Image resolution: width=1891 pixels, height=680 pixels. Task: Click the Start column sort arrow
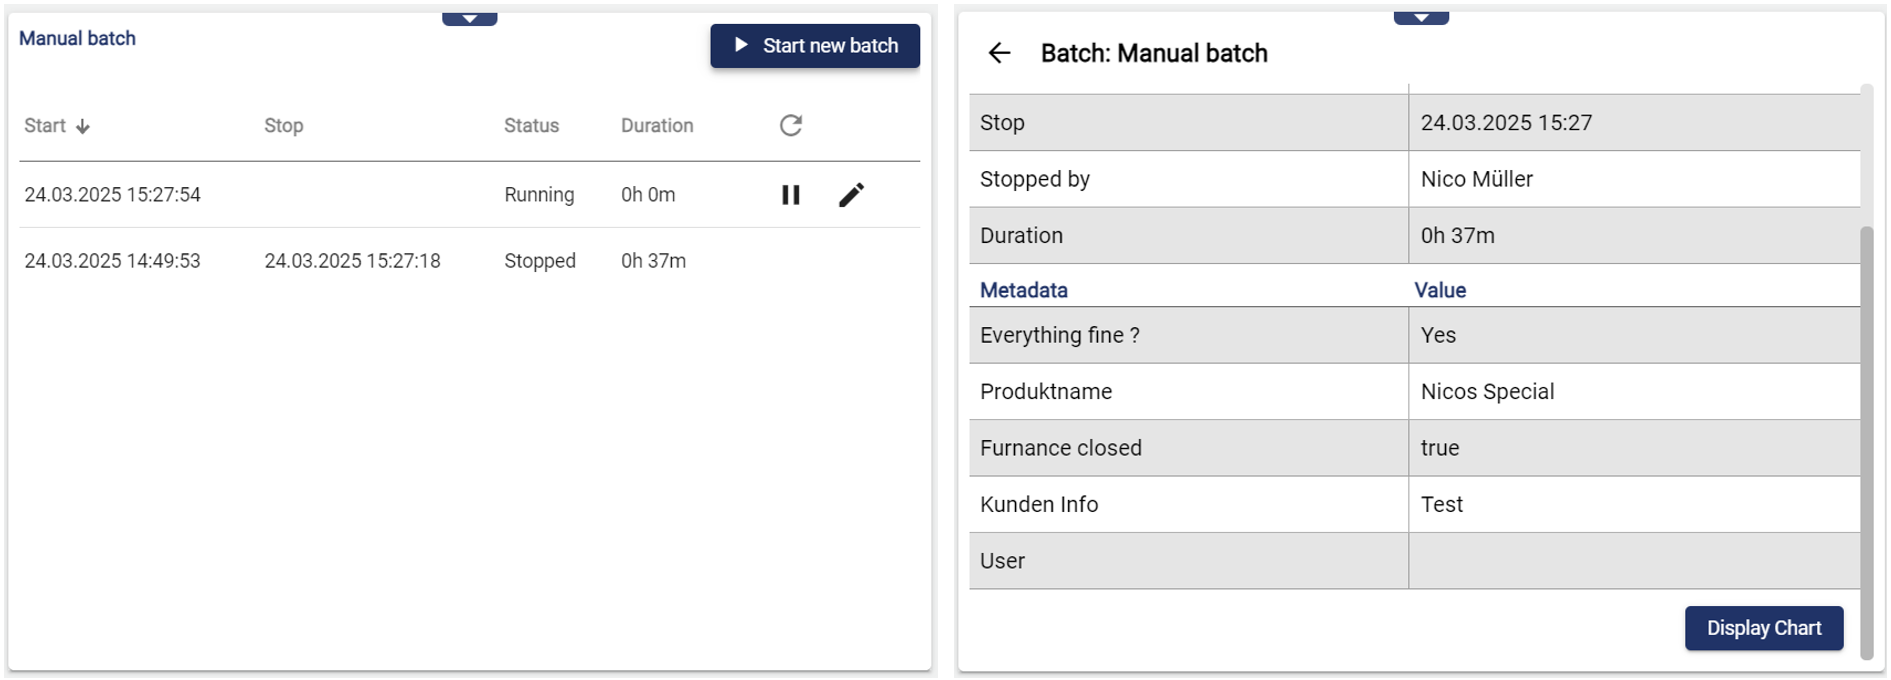(x=83, y=126)
